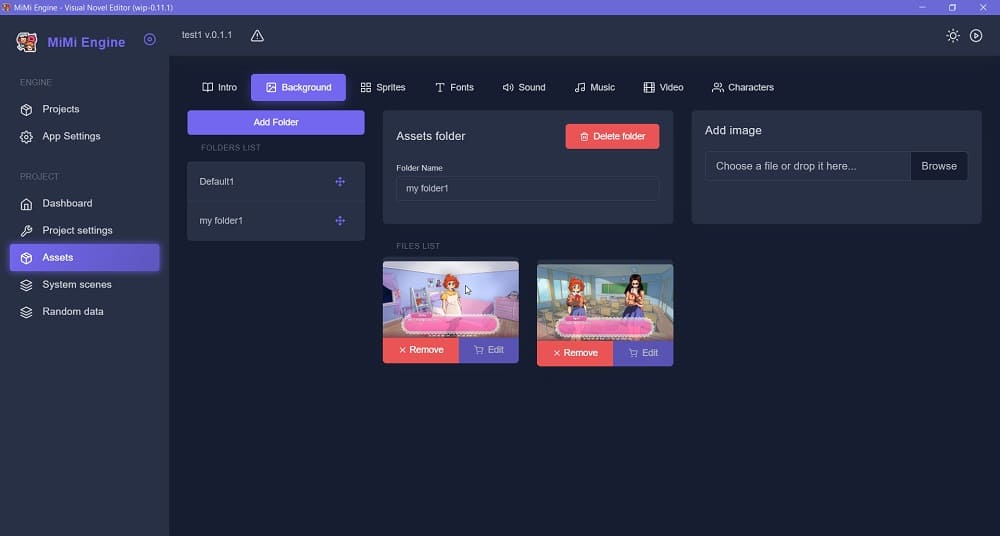Switch to the Sprites tab

pos(383,88)
